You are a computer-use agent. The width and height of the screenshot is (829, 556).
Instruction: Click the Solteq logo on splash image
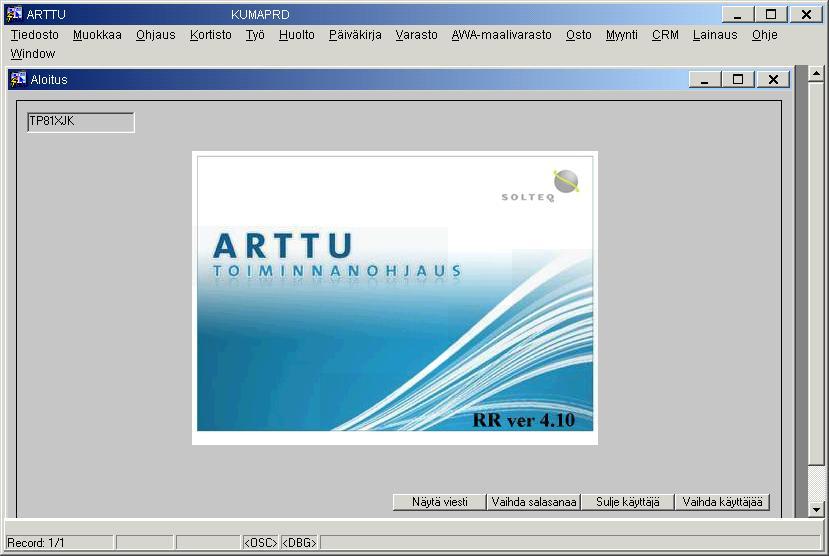pyautogui.click(x=540, y=186)
